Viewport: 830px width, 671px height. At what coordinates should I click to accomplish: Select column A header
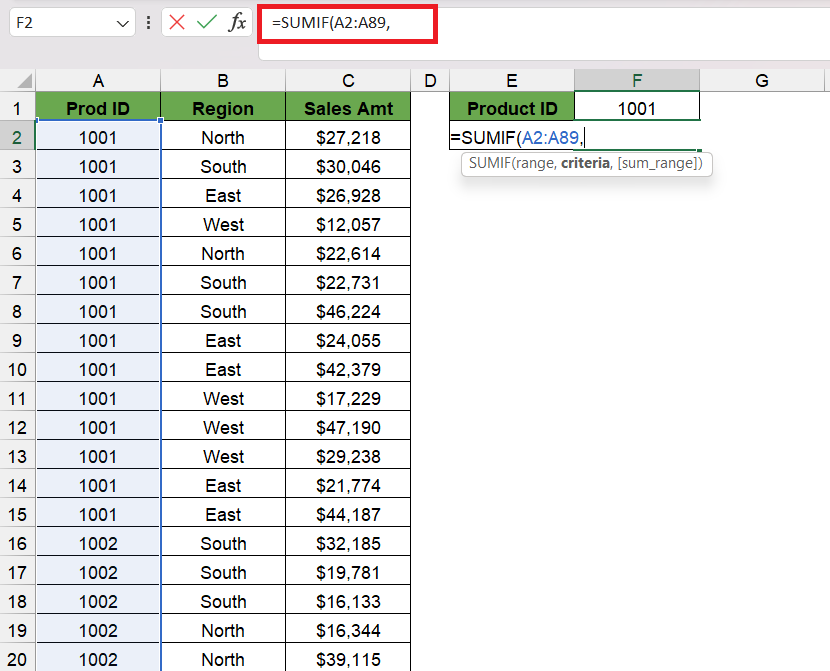tap(98, 80)
